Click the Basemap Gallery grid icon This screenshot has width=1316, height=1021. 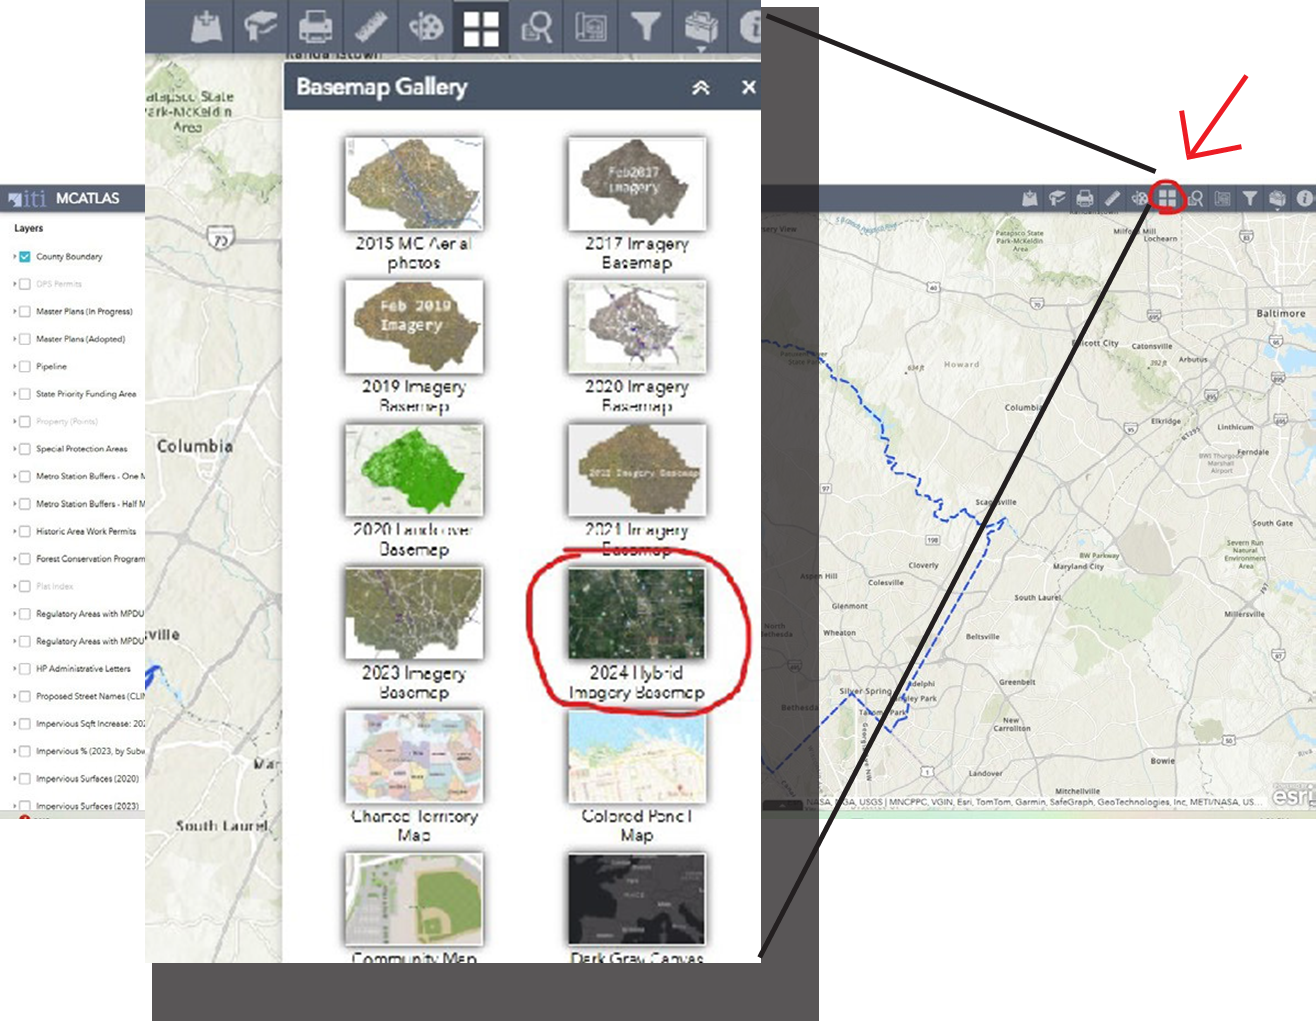click(483, 27)
